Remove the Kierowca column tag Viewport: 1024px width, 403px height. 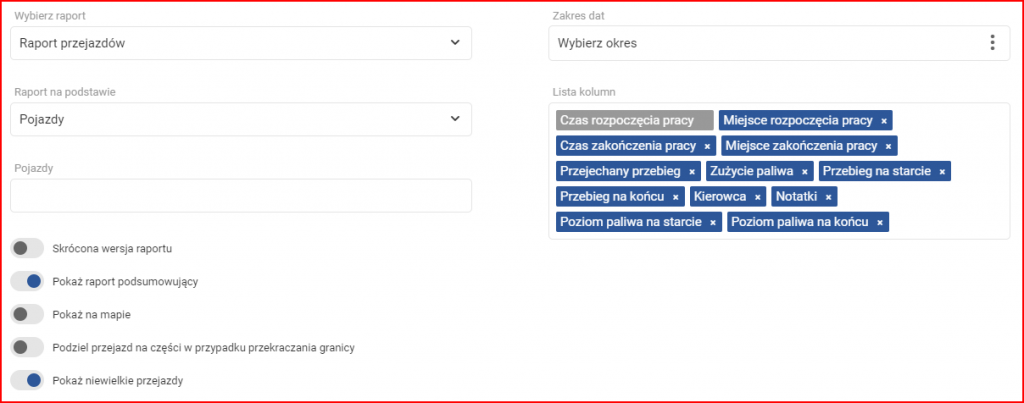(758, 197)
